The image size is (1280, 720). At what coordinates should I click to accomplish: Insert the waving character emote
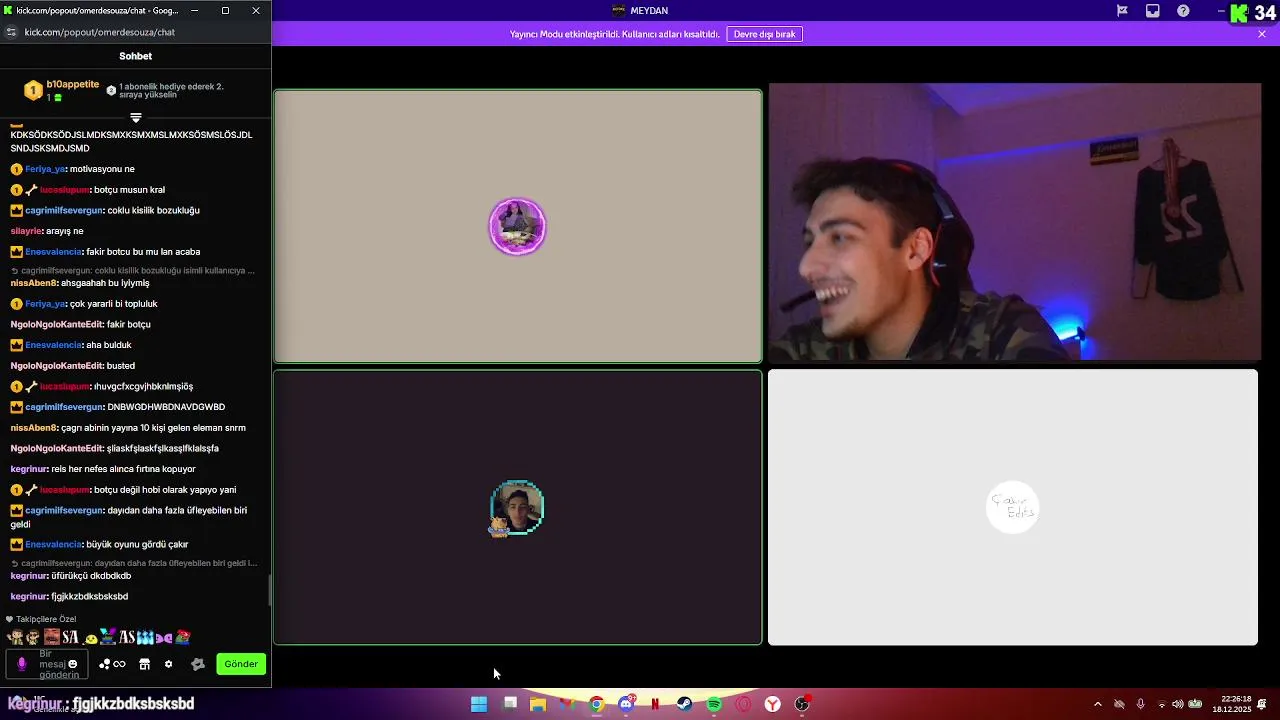[16, 637]
